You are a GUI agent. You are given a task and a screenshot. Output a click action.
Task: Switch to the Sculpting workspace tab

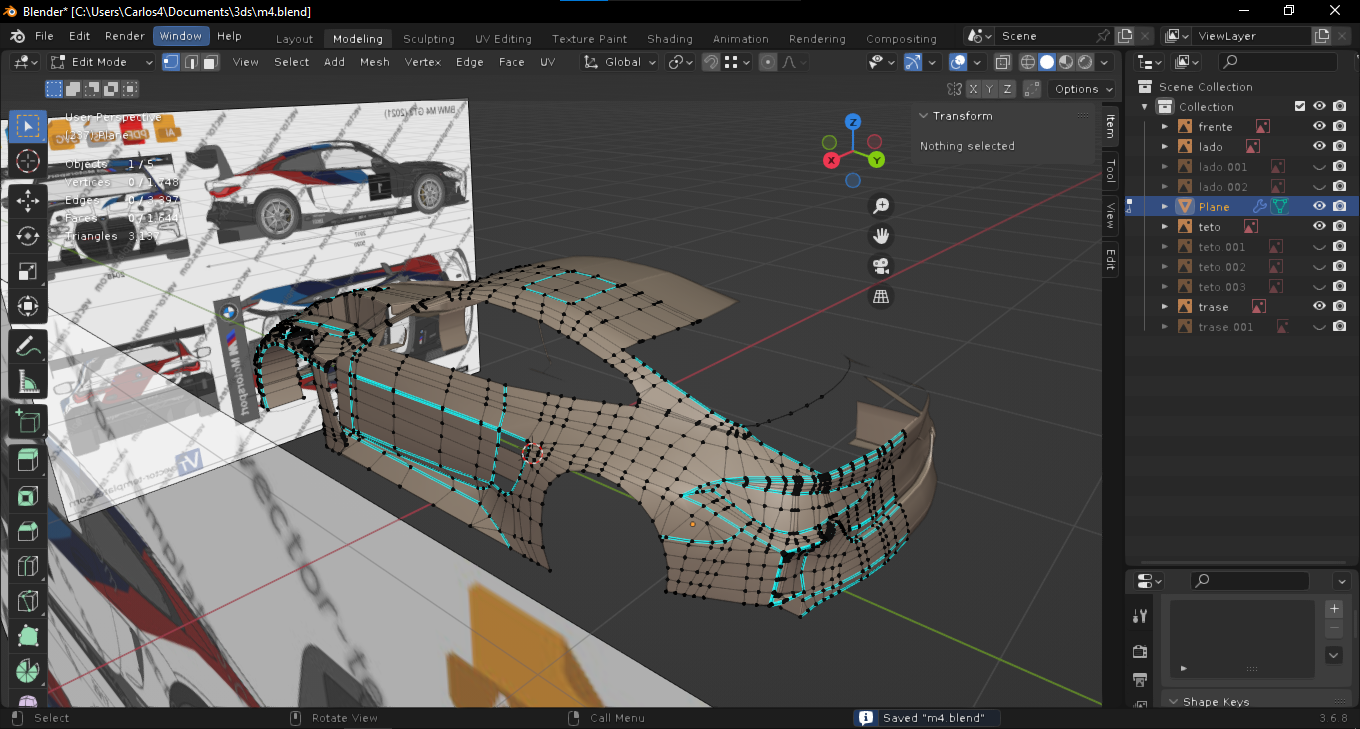[428, 39]
